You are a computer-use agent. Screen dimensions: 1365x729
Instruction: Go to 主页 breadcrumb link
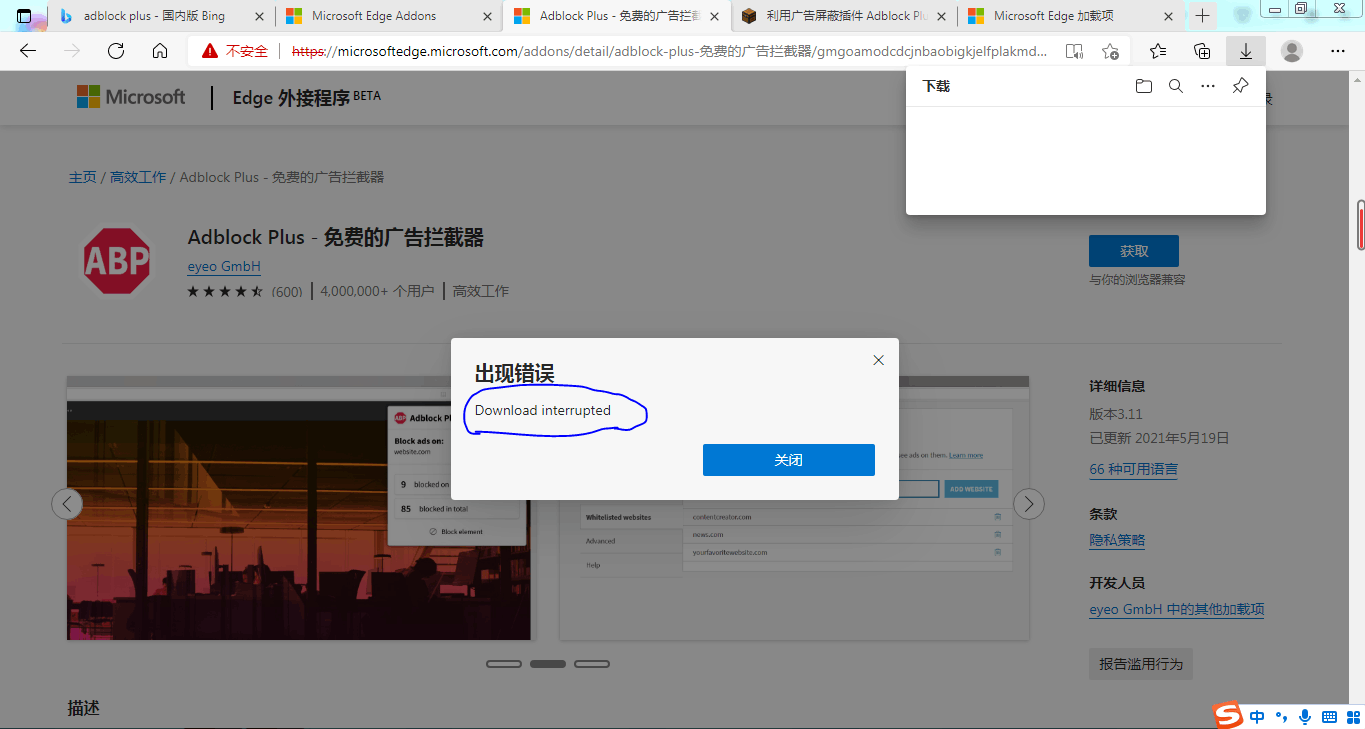click(82, 177)
